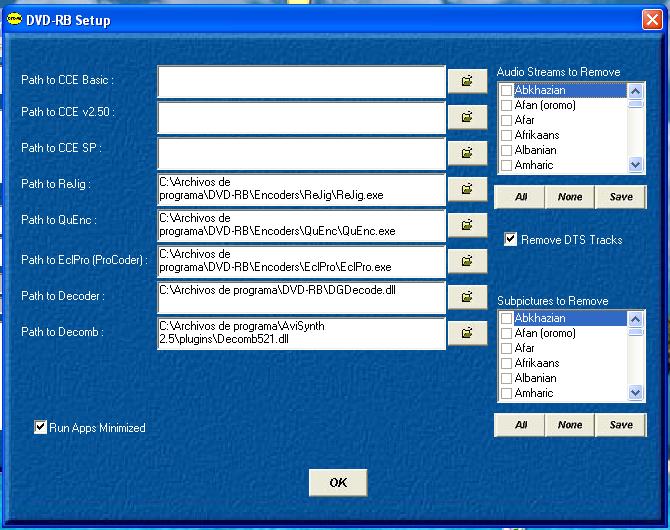Open folder browser for QuEnc path

pyautogui.click(x=467, y=225)
